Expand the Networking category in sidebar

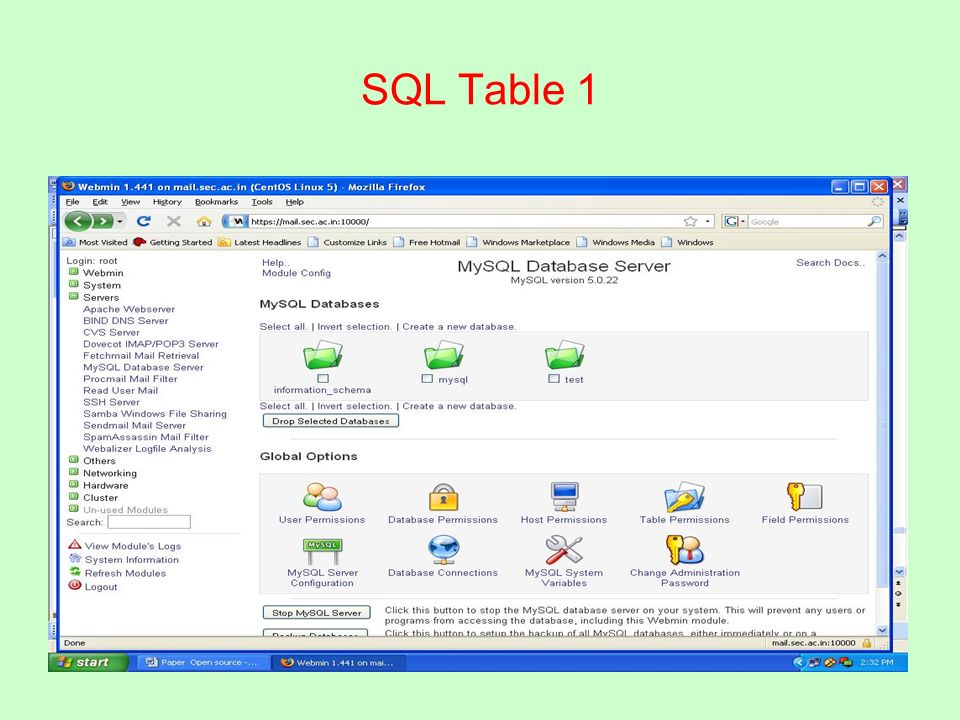click(73, 472)
